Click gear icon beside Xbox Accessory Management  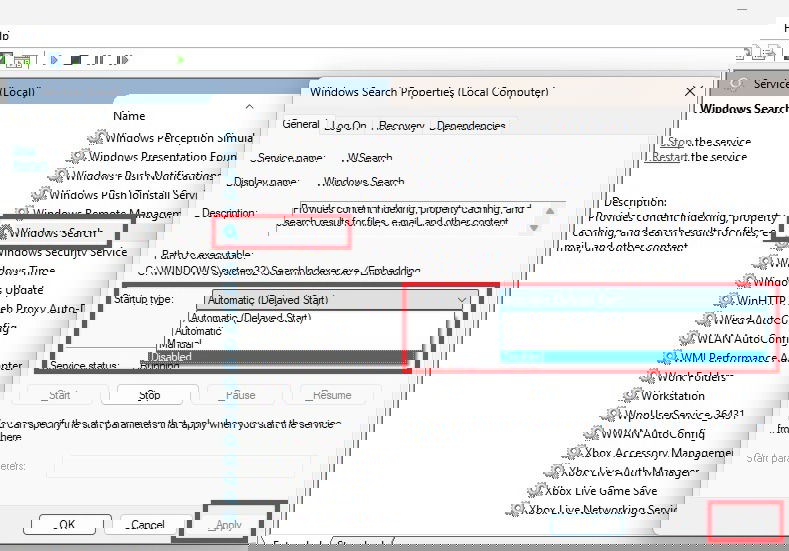pos(574,452)
